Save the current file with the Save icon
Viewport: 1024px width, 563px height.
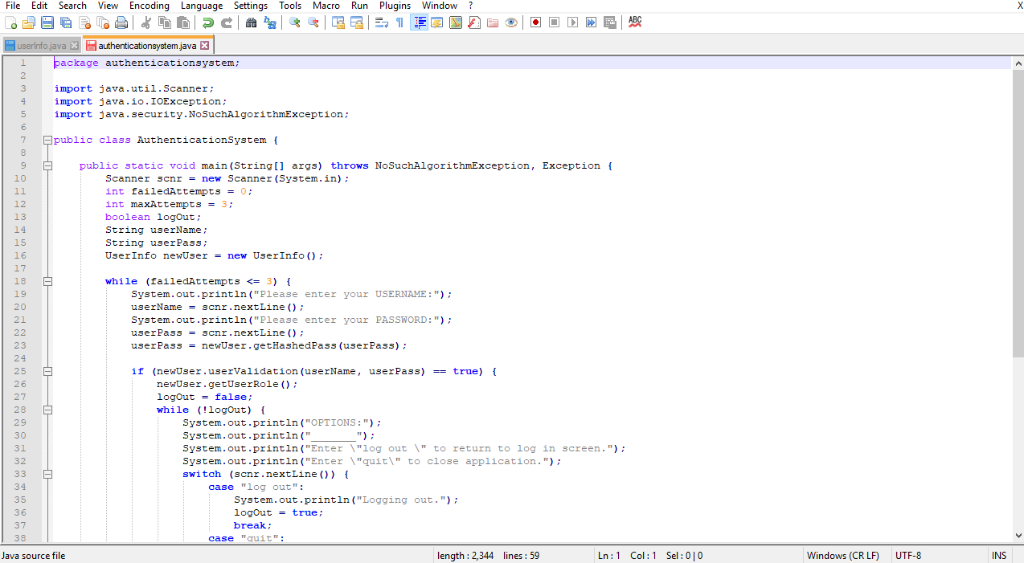click(47, 23)
